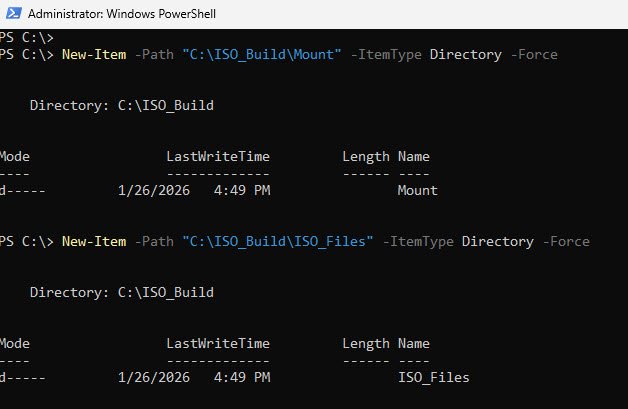Click the ISO_Files directory name in output
628x409 pixels.
click(433, 377)
